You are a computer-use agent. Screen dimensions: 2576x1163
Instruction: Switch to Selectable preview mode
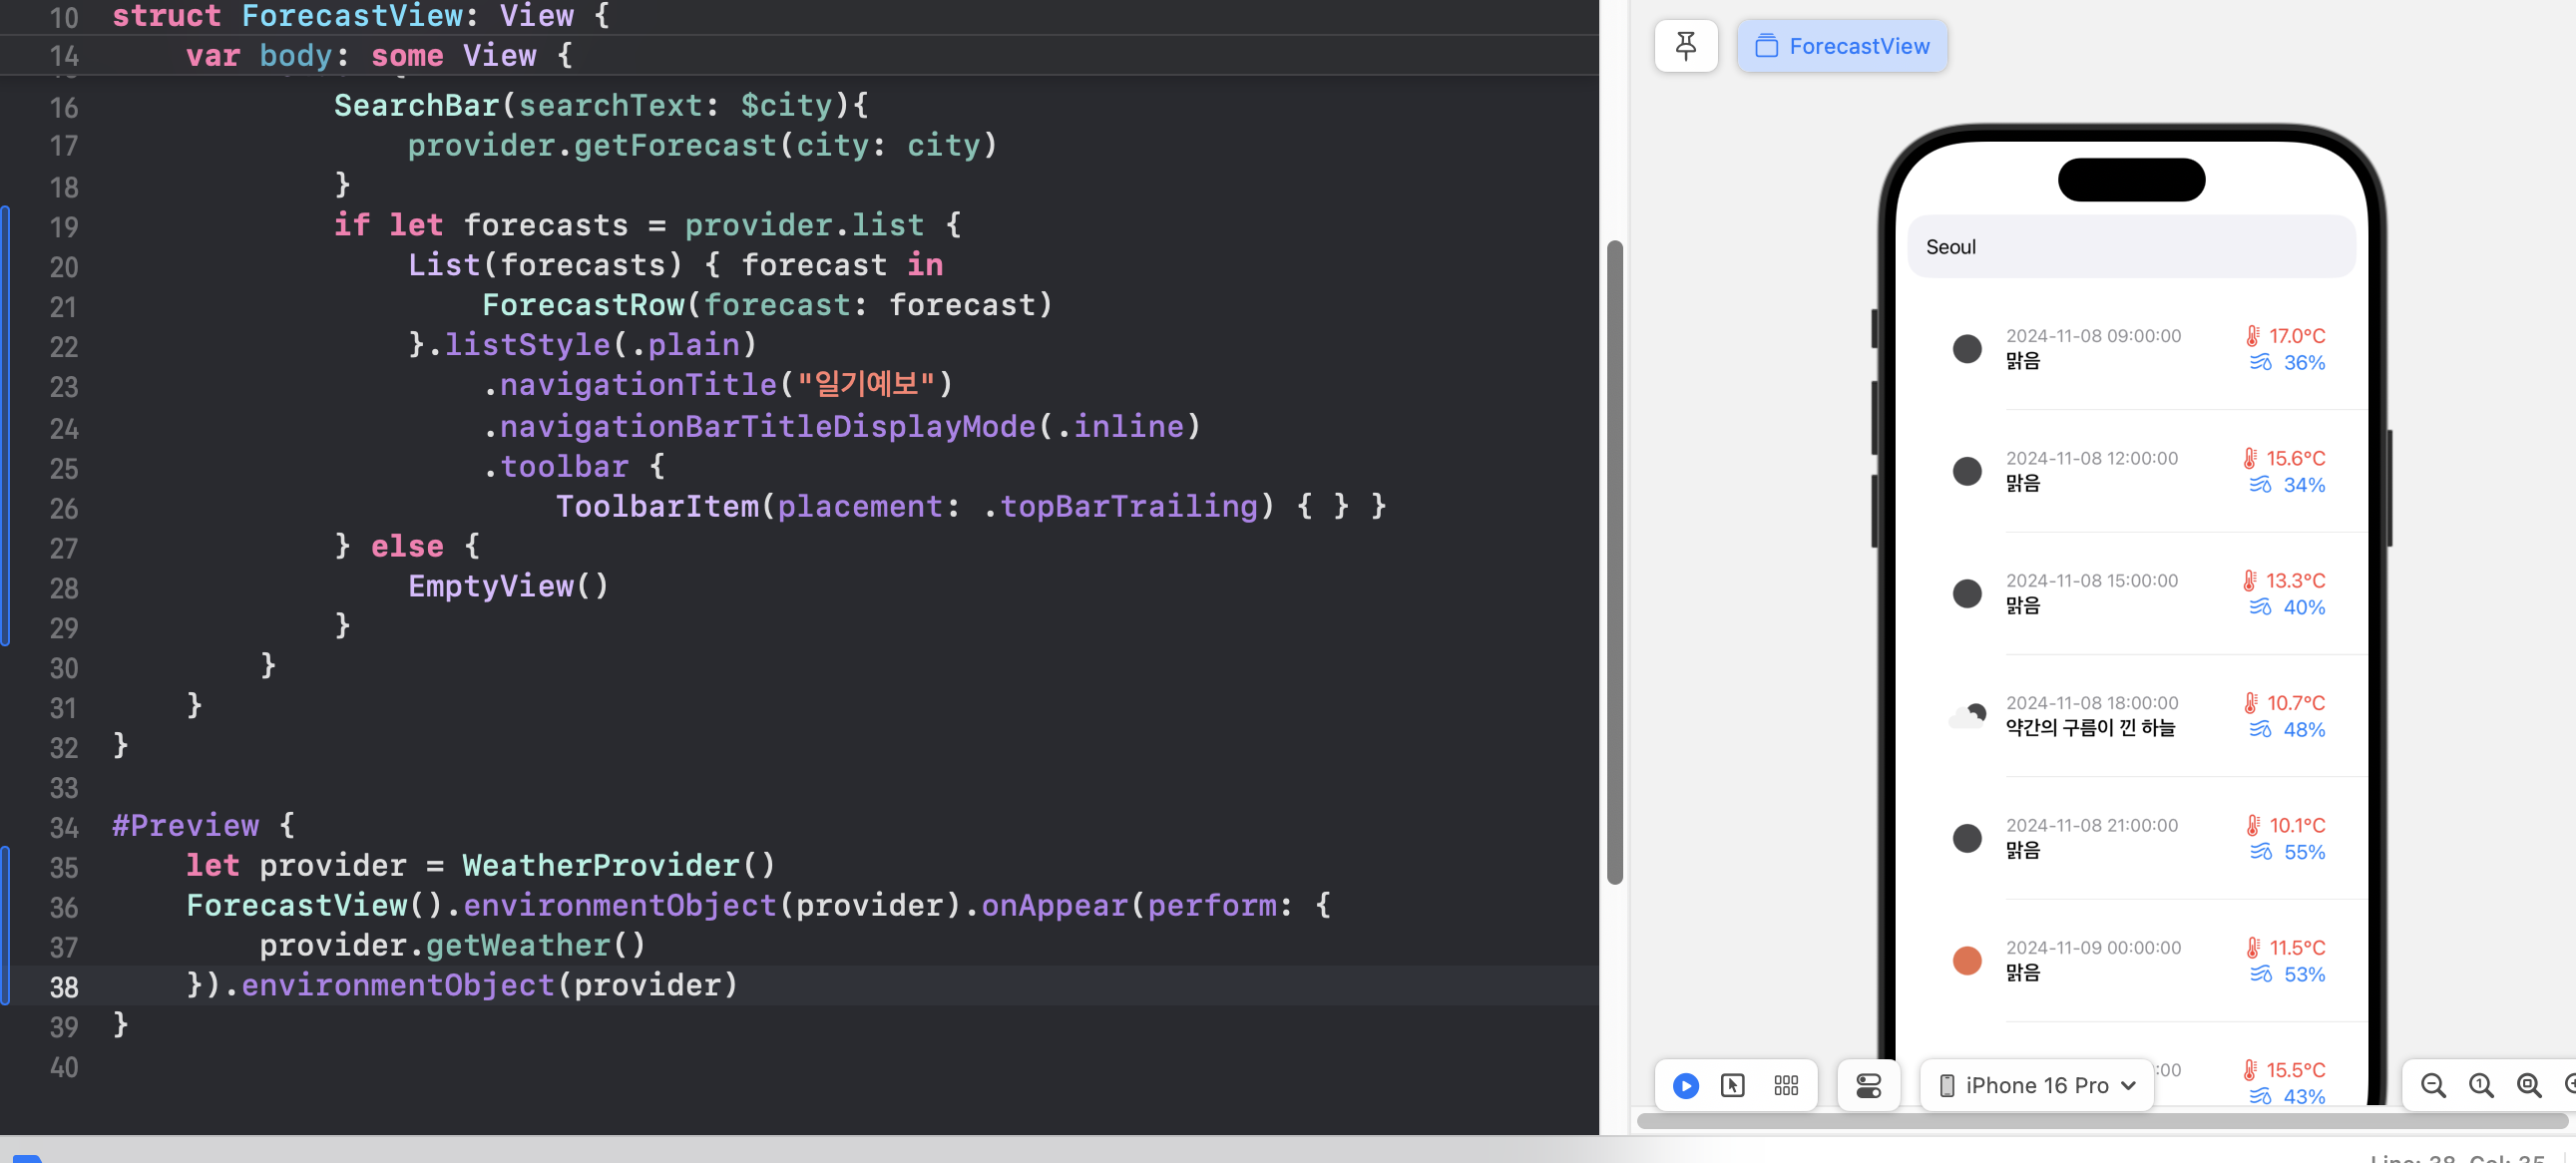(1733, 1085)
